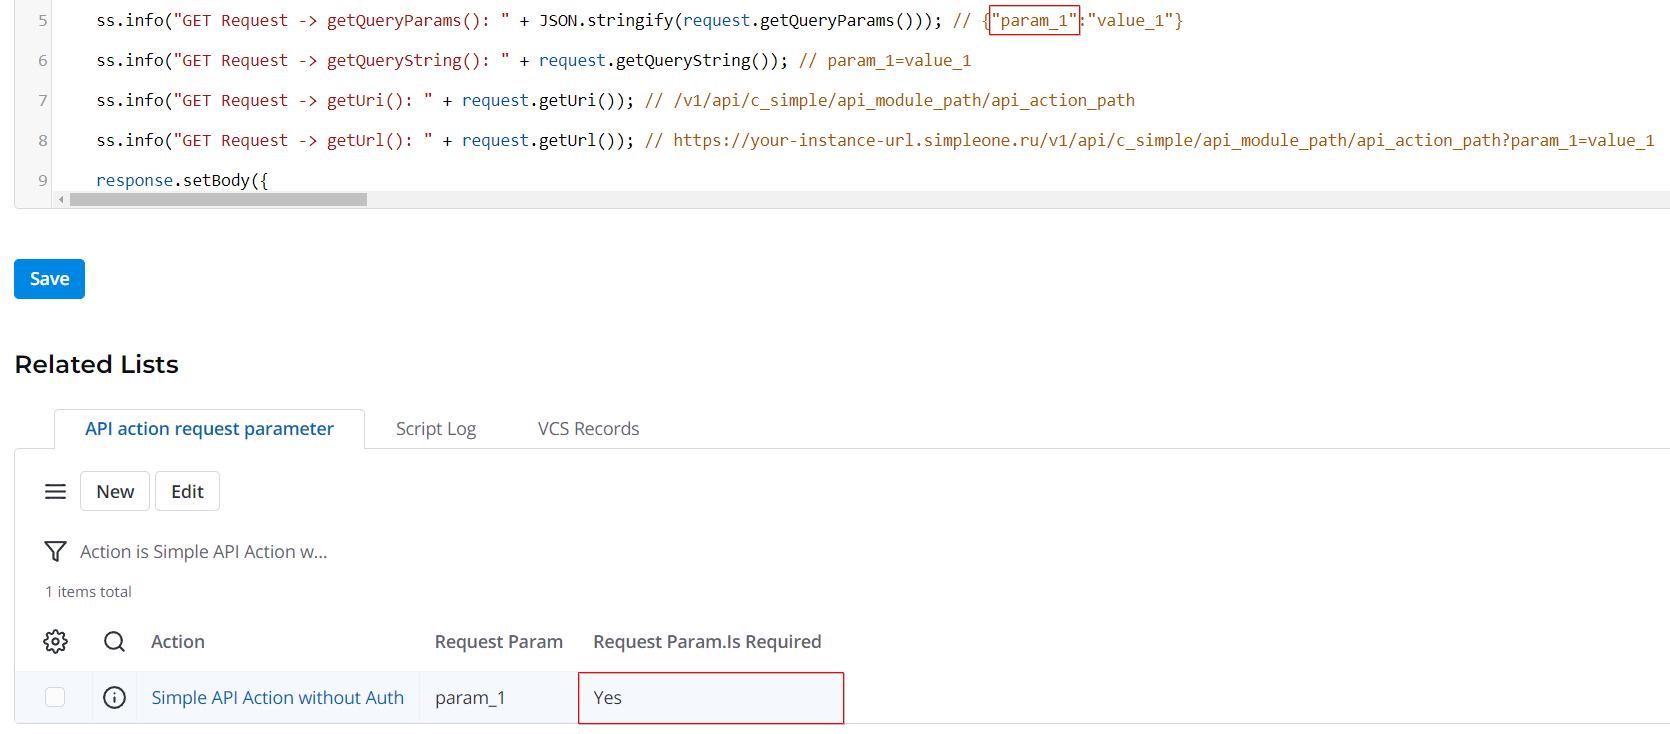Click left scroll arrow of code editor

pos(61,200)
